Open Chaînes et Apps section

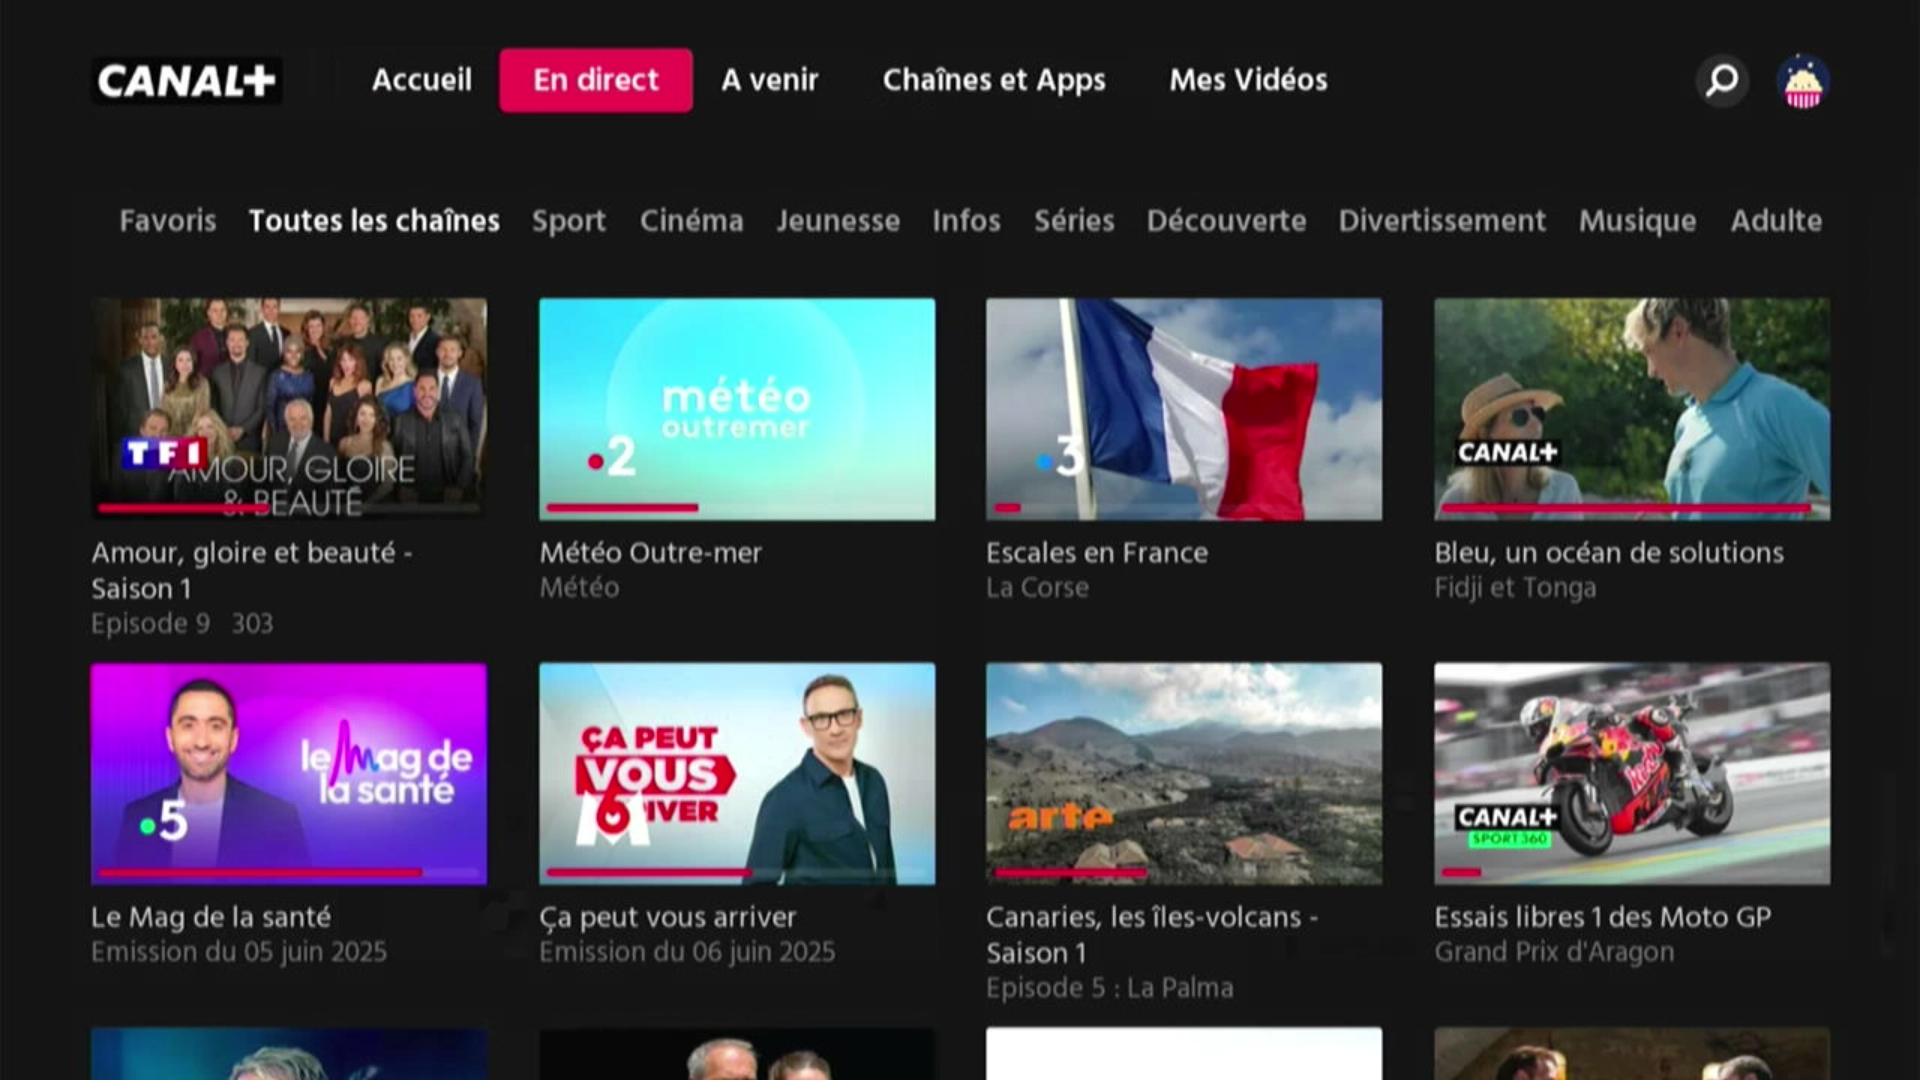coord(994,80)
